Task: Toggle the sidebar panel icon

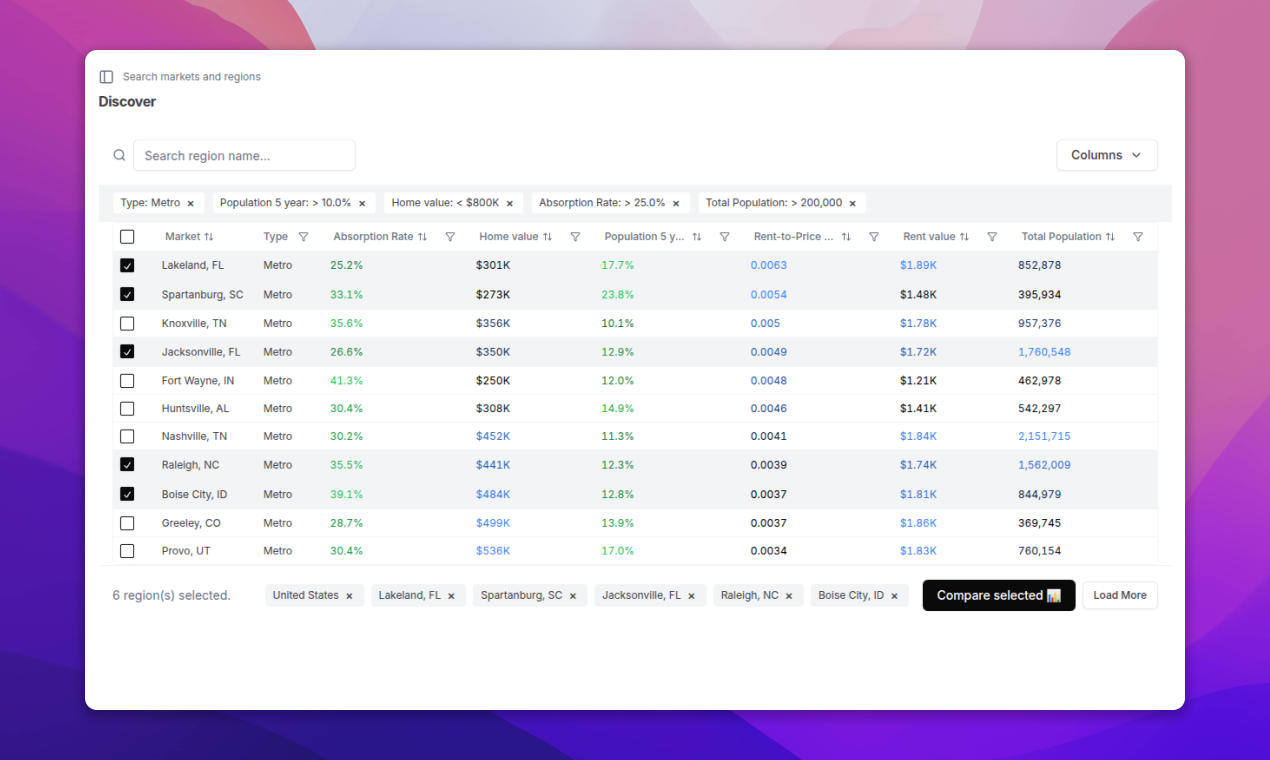Action: 106,77
